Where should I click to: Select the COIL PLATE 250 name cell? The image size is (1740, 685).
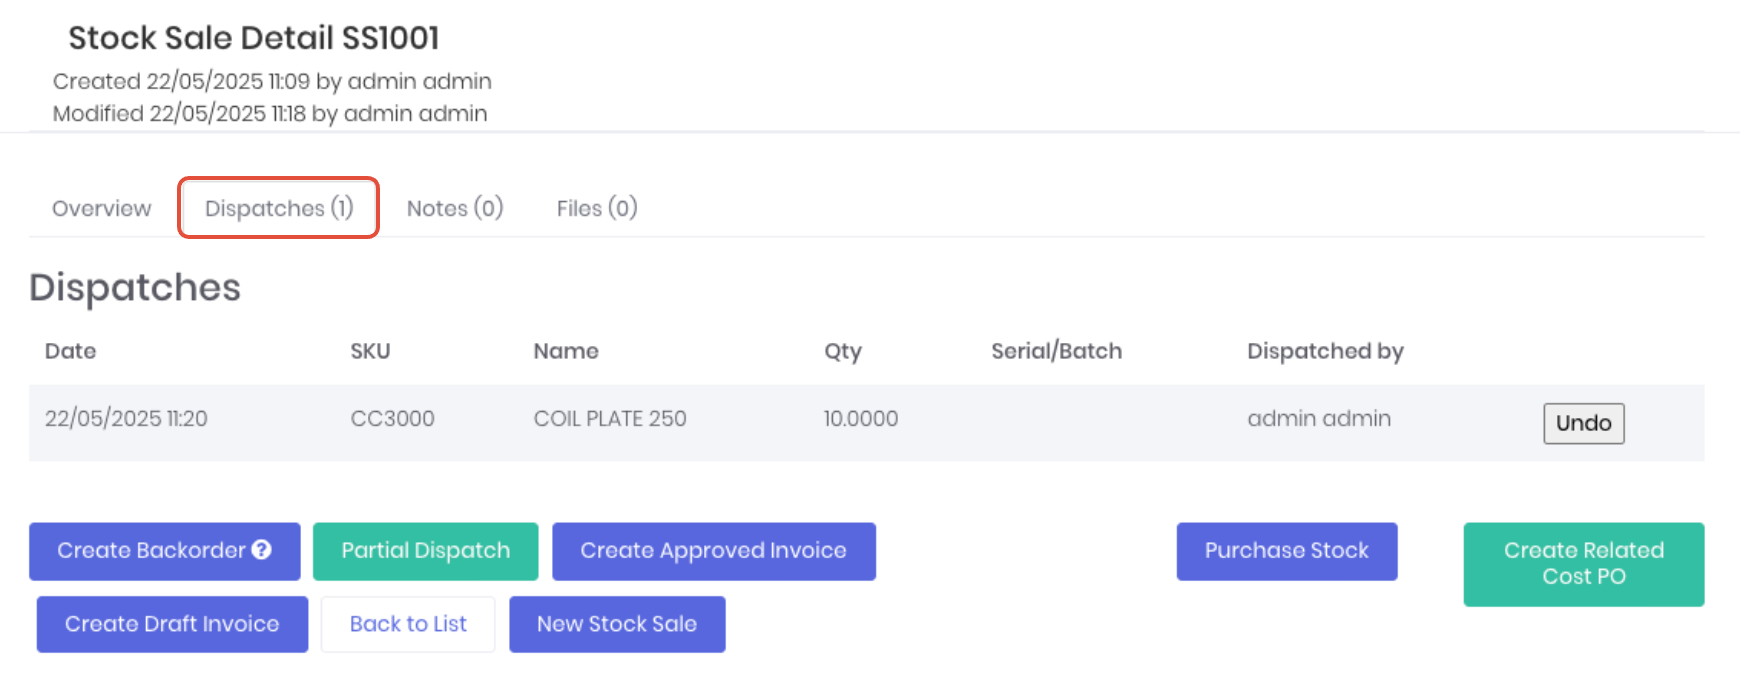point(610,419)
